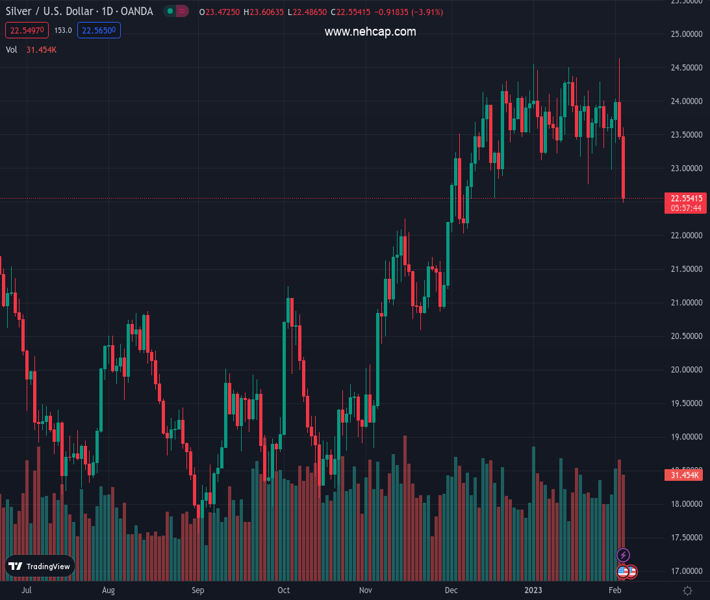The width and height of the screenshot is (710, 600).
Task: Click the 2023 label on the time axis
Action: click(532, 591)
